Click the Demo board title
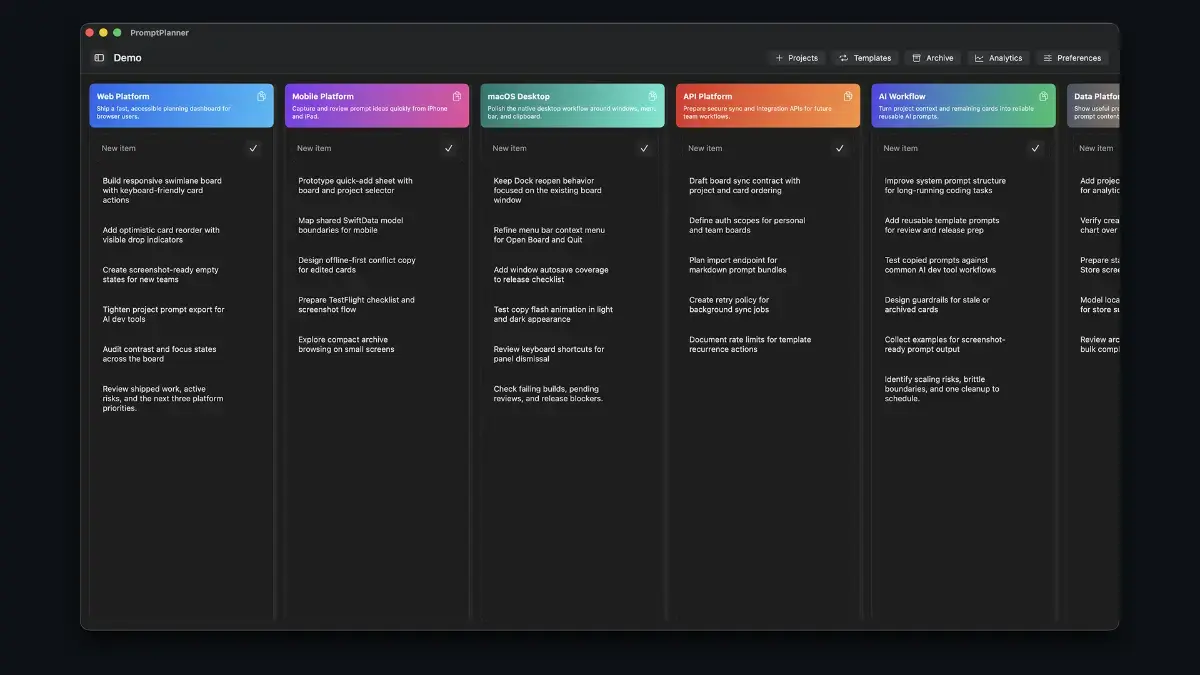The image size is (1200, 675). coord(127,58)
